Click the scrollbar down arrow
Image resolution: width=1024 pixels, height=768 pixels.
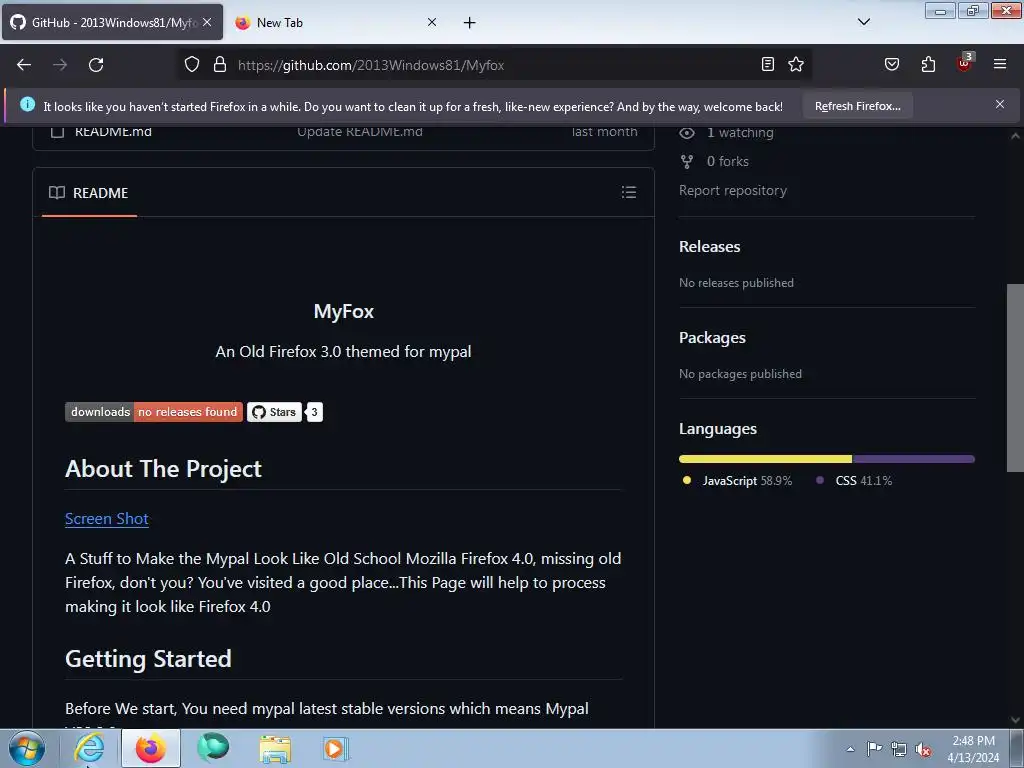tap(1015, 720)
